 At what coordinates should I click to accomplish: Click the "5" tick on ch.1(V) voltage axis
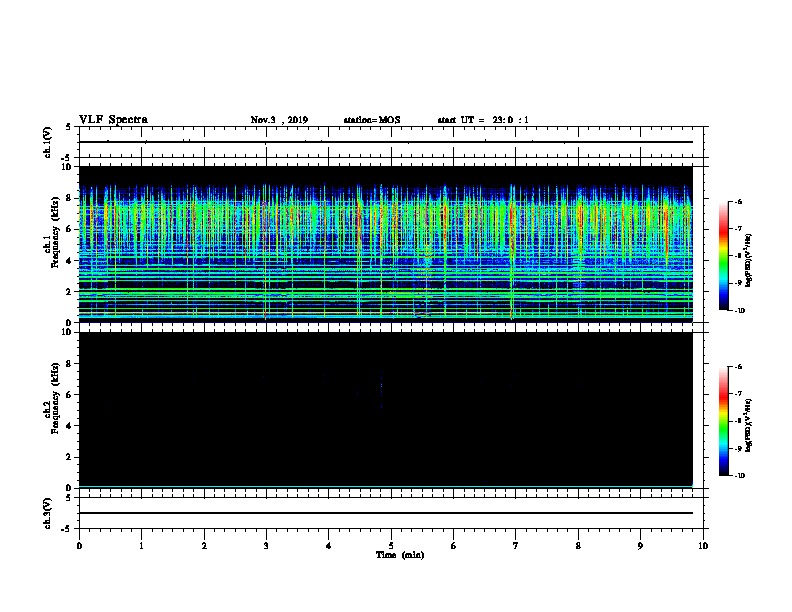tap(69, 127)
